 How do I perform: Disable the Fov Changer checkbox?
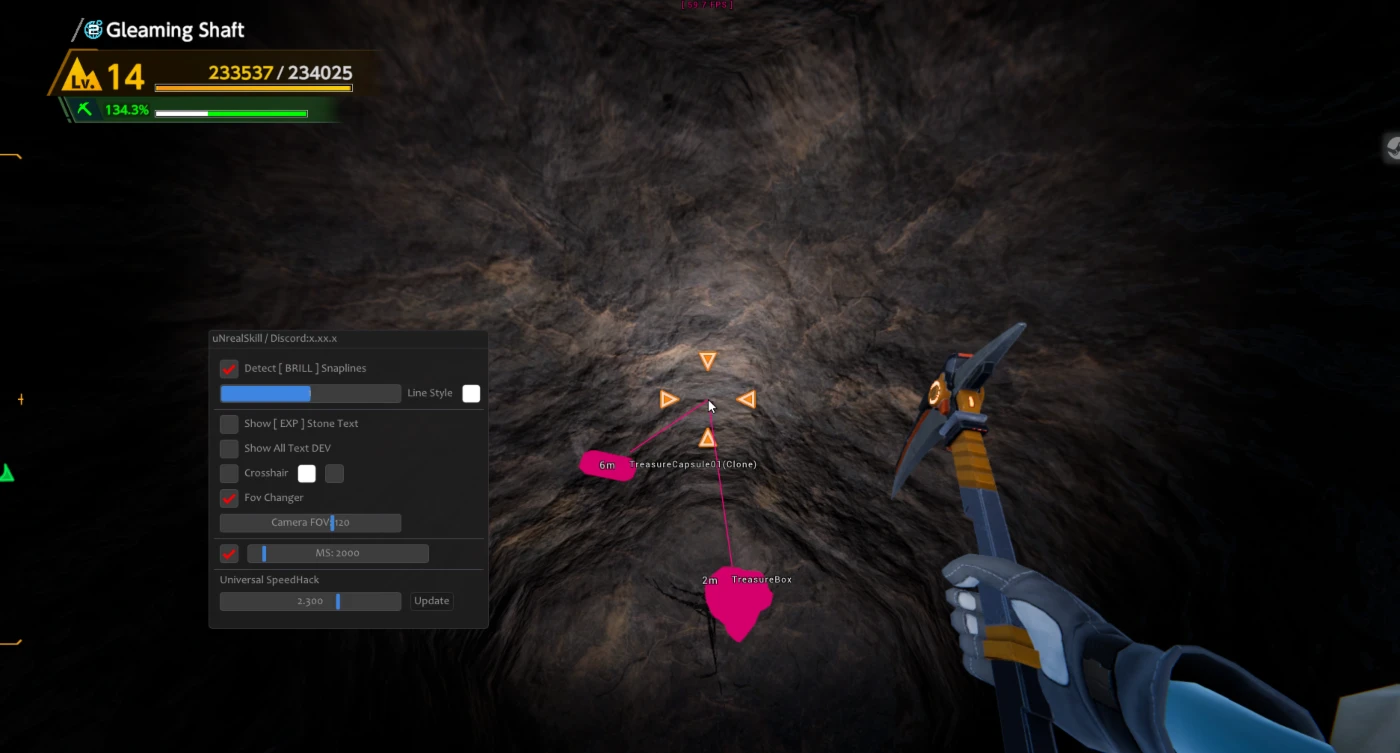coord(229,497)
